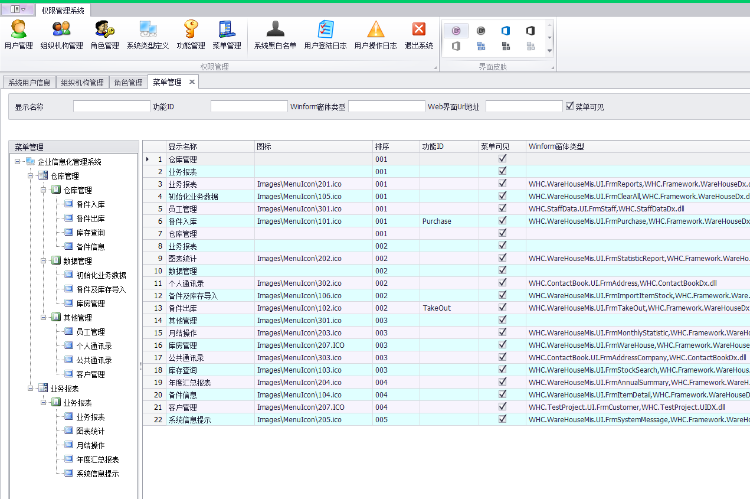Switch to the 系统用户信息 tab
Screen dimensions: 750x499
[x=29, y=82]
